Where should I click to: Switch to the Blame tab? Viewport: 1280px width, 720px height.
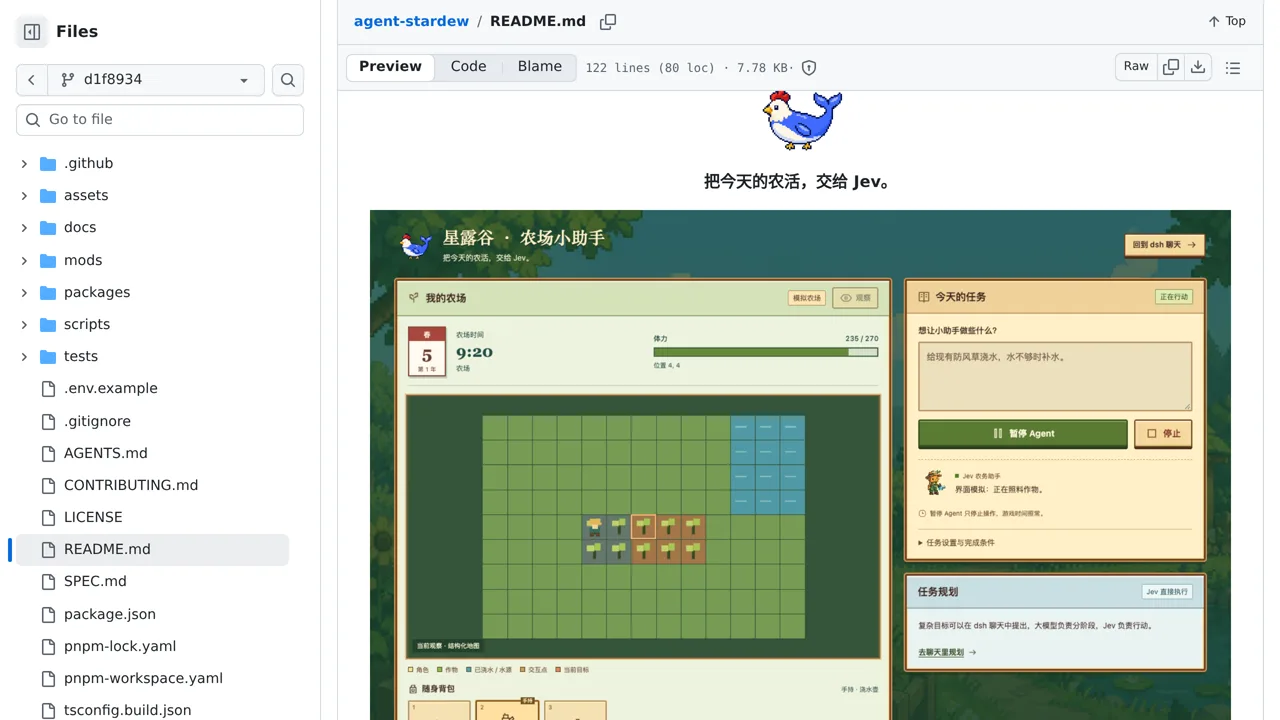(x=540, y=67)
